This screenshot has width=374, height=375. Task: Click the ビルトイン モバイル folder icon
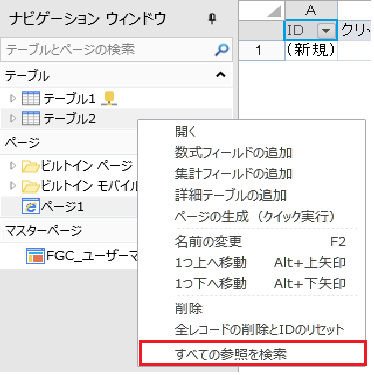[31, 186]
